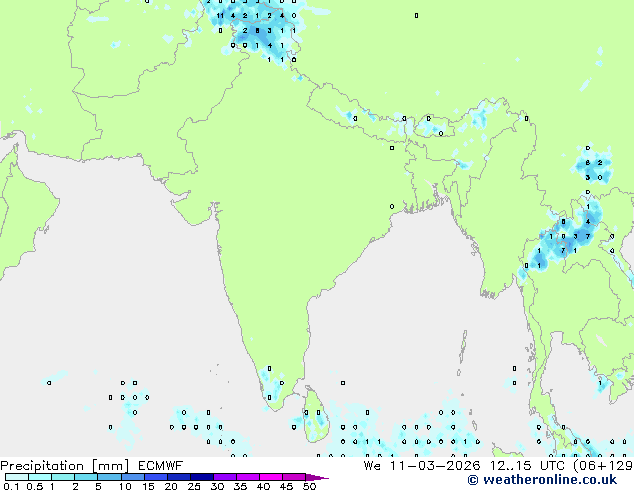Click the 'We 11-03-2026' date text
This screenshot has width=634, height=490.
pos(422,466)
